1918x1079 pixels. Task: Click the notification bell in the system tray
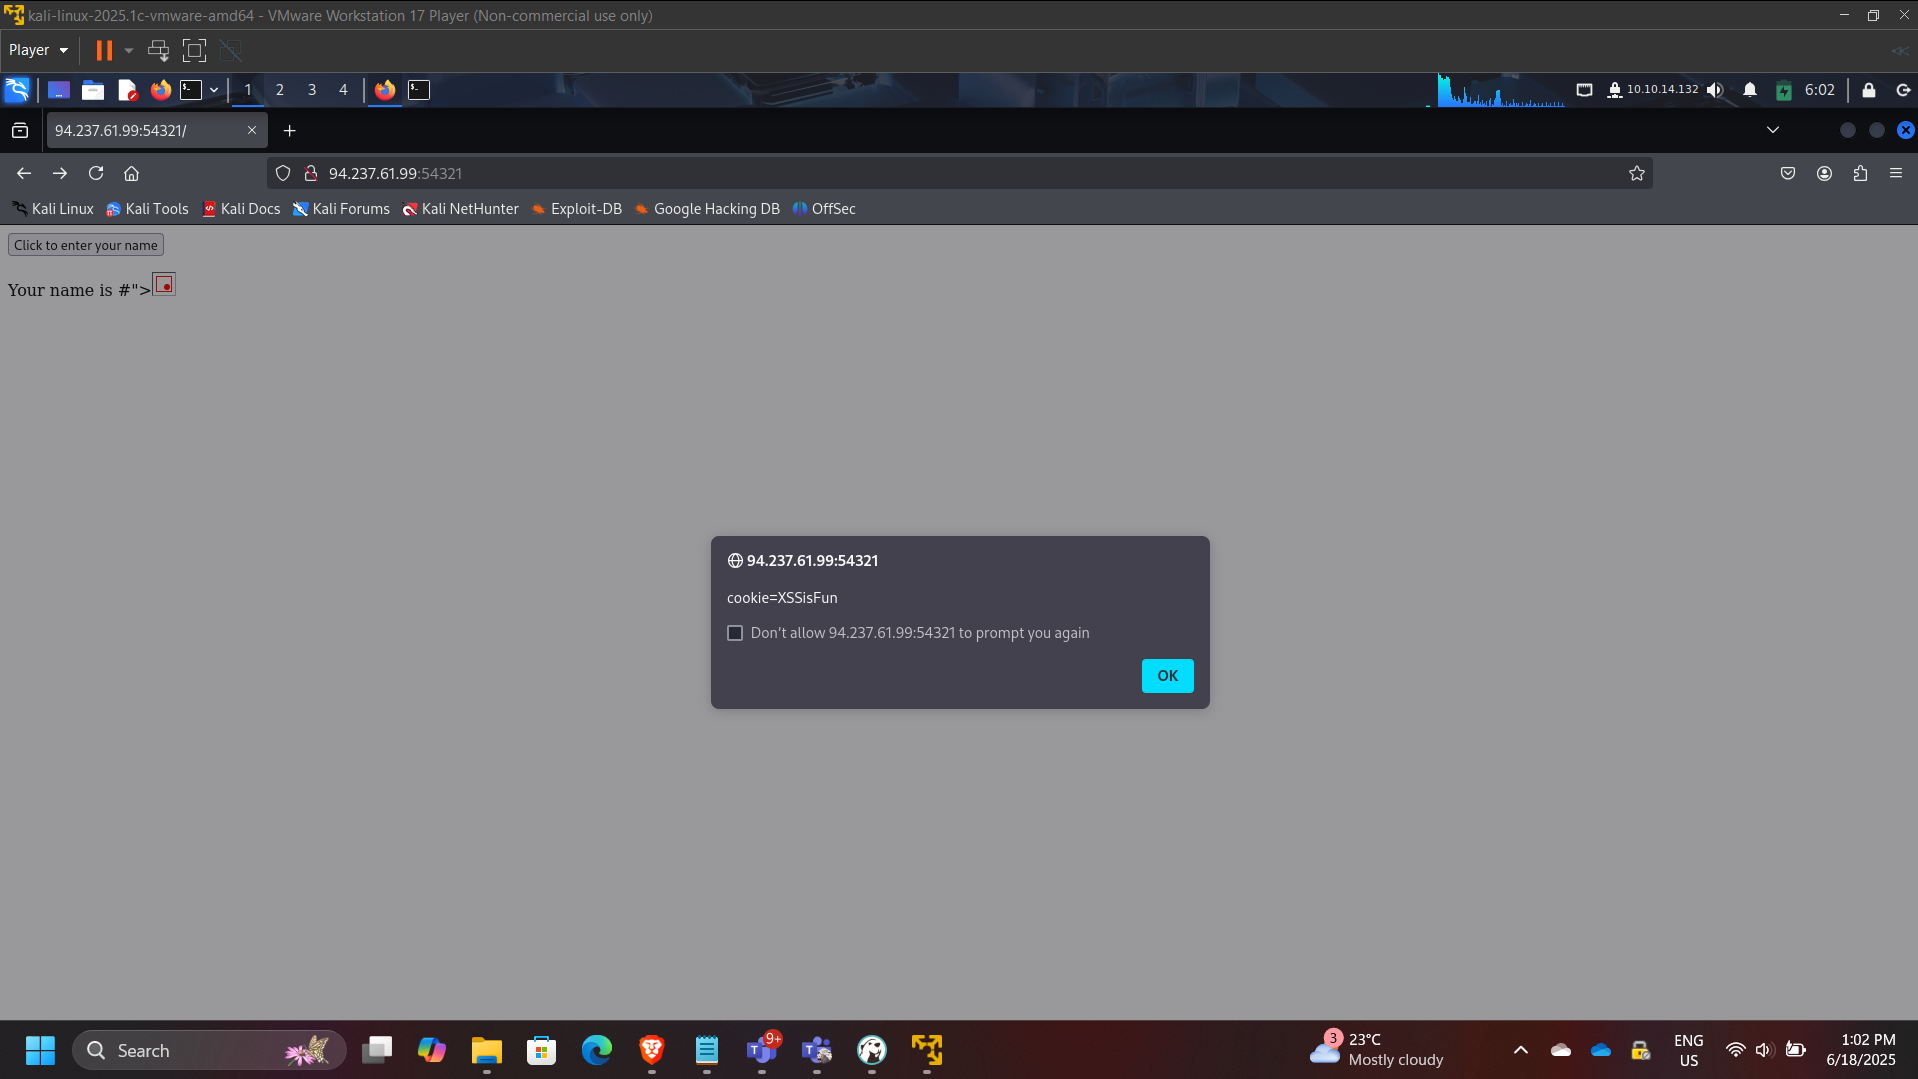click(1749, 90)
